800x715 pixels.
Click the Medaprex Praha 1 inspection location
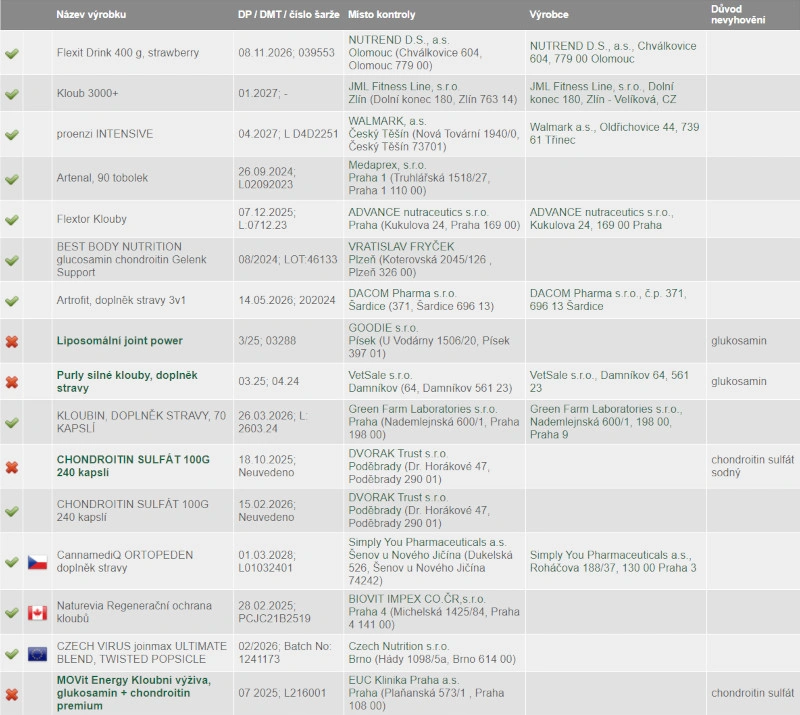[419, 178]
